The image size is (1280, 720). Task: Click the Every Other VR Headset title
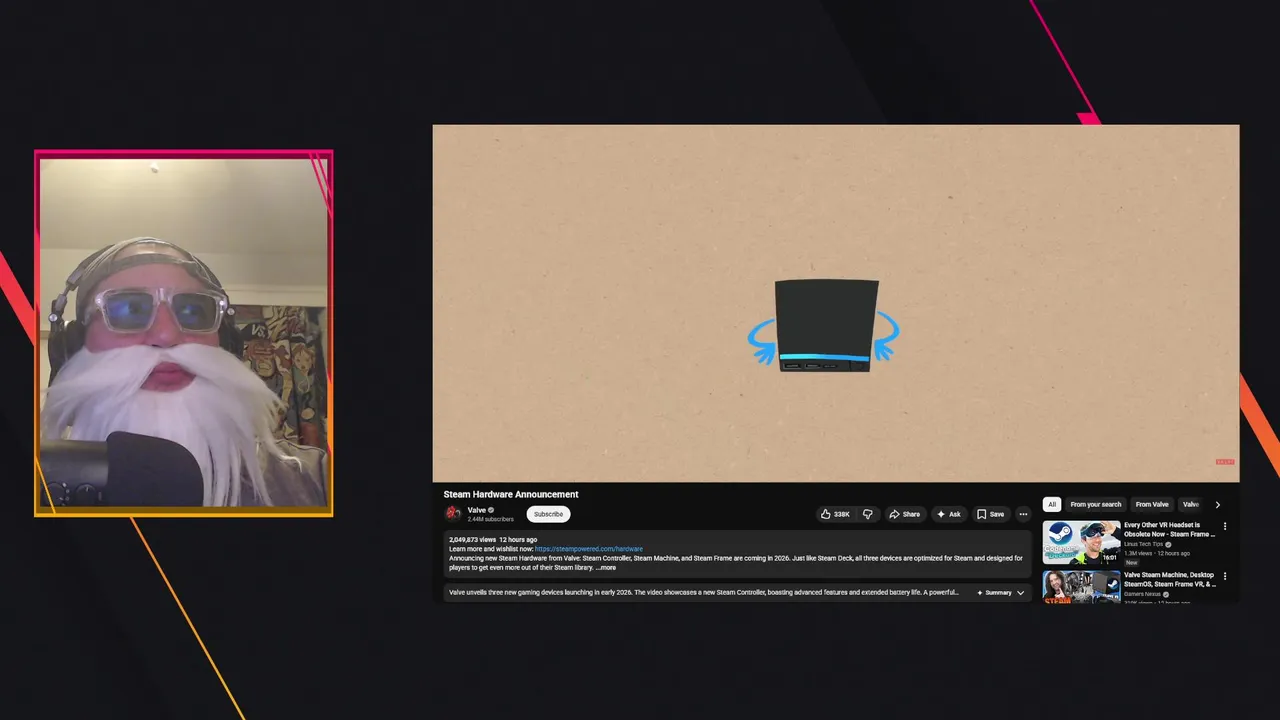(1169, 529)
